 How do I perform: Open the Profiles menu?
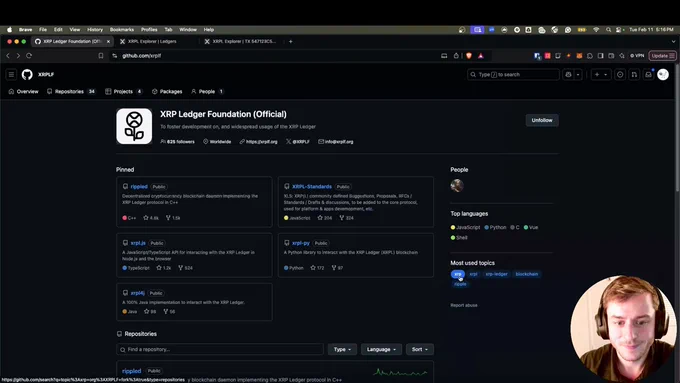pos(149,29)
